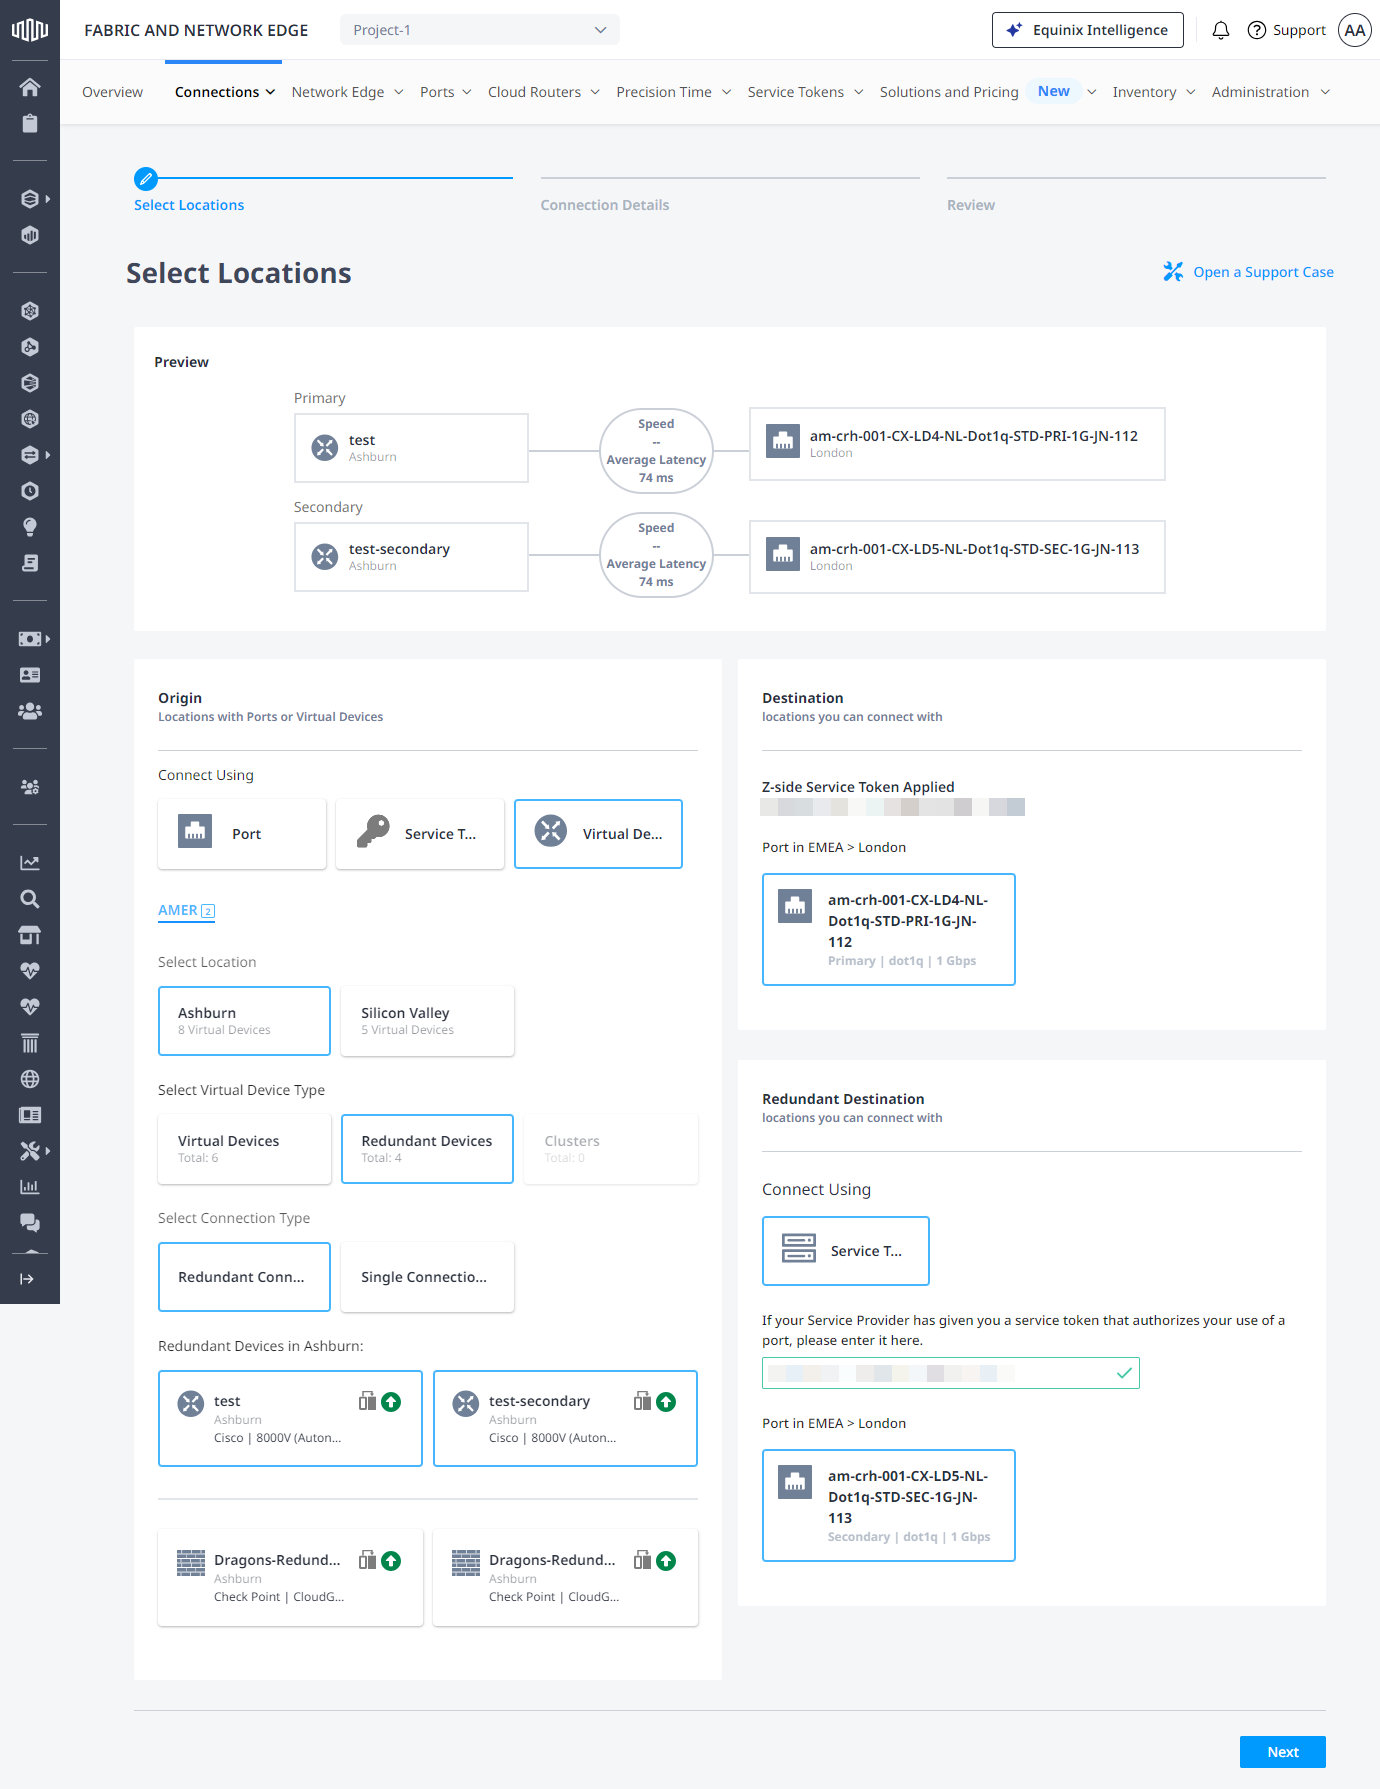Click the redundant destination Service Token button
This screenshot has width=1380, height=1789.
coord(846,1251)
